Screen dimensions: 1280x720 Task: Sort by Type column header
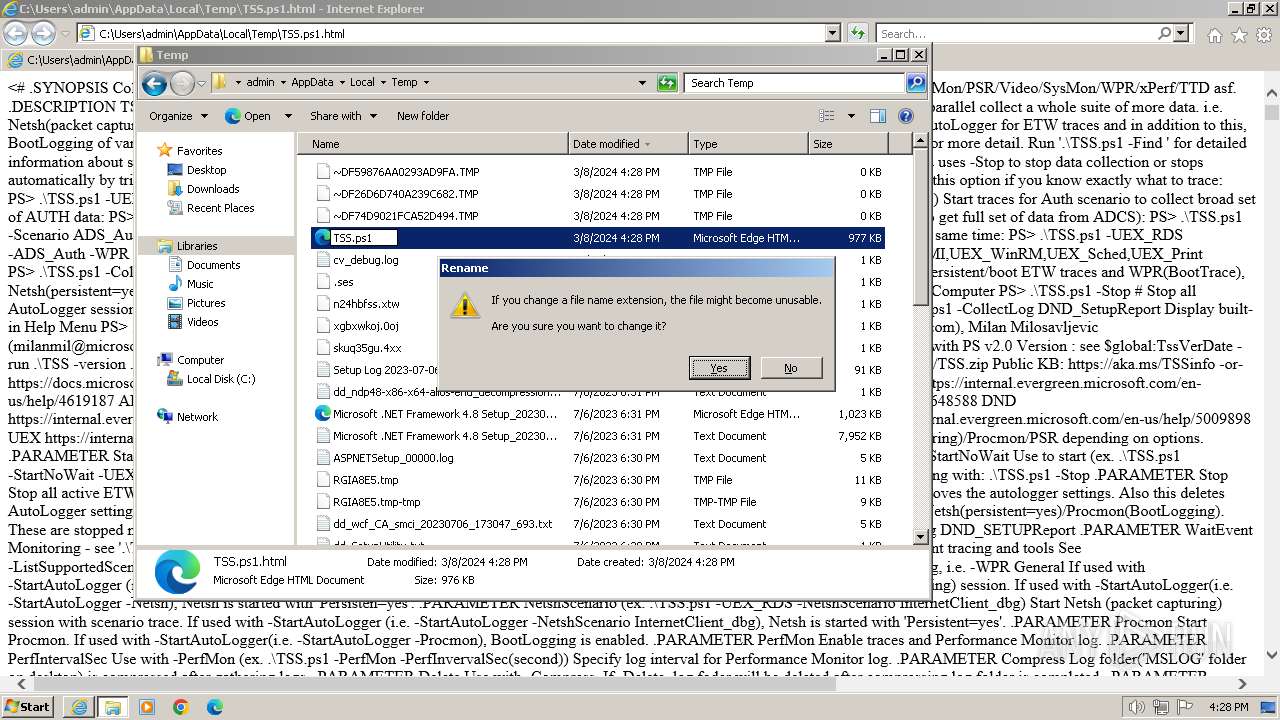(x=748, y=144)
